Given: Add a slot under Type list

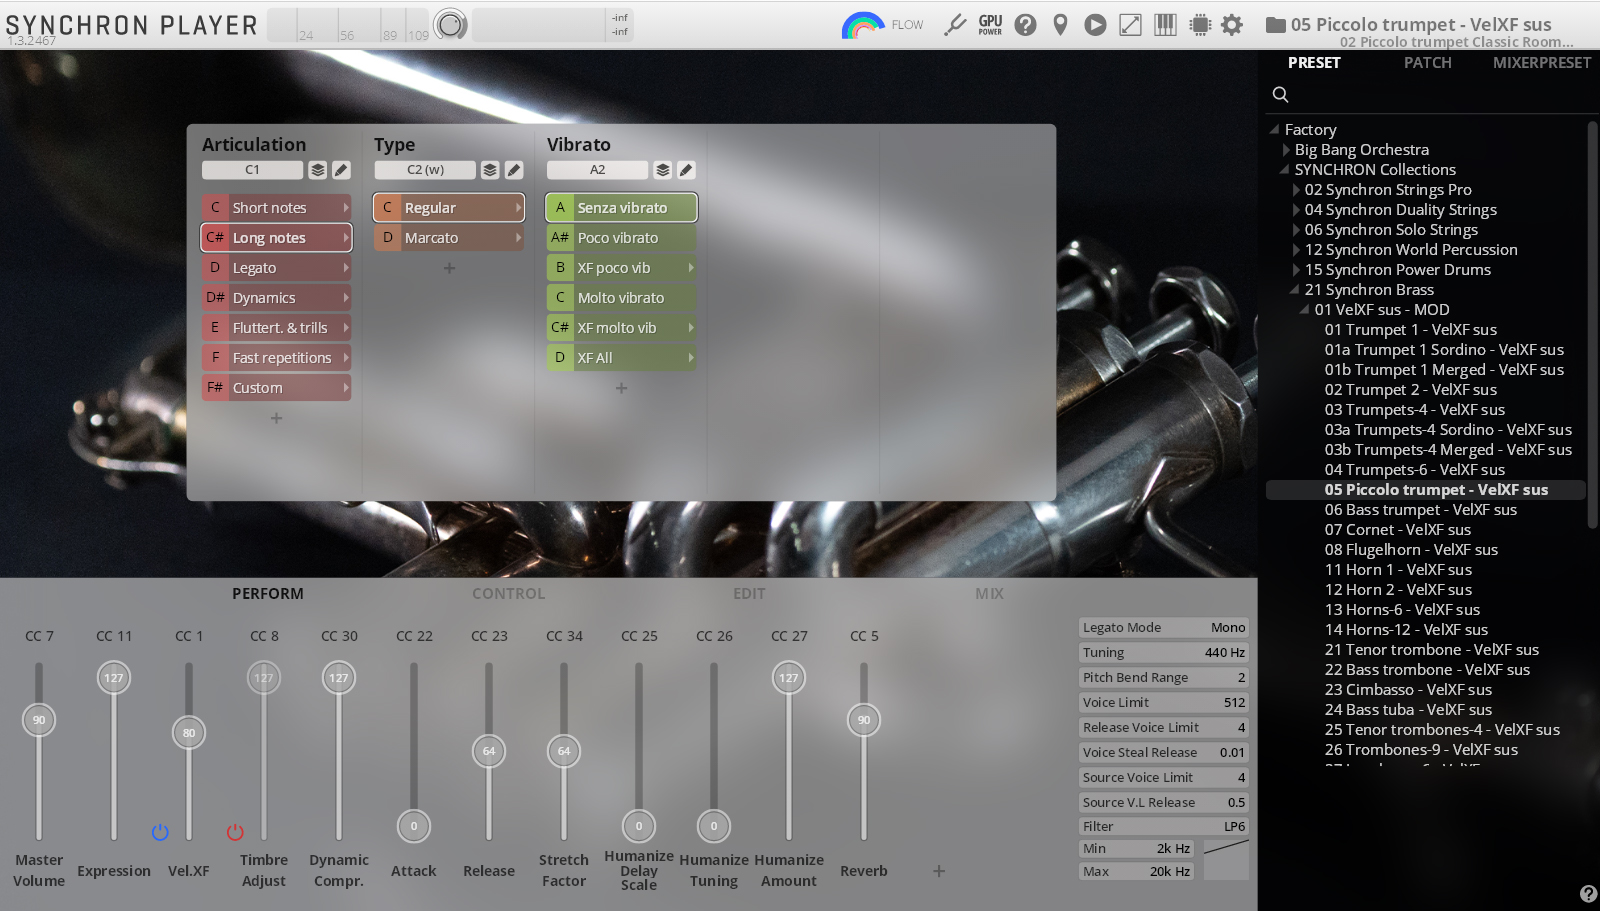Looking at the screenshot, I should (x=449, y=268).
